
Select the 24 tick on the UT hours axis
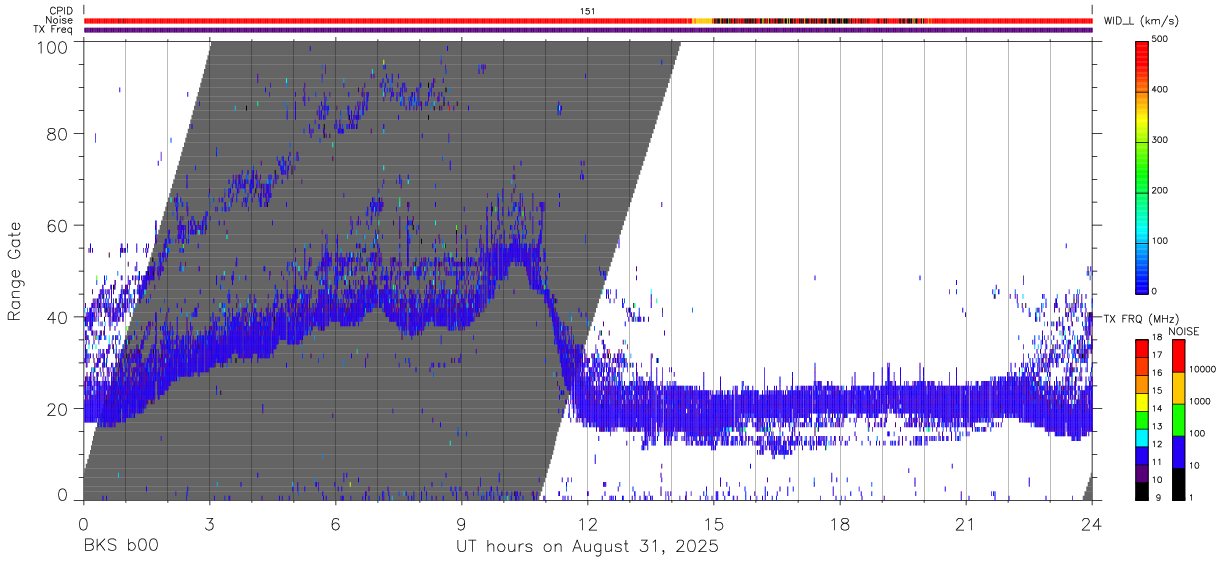point(1092,523)
